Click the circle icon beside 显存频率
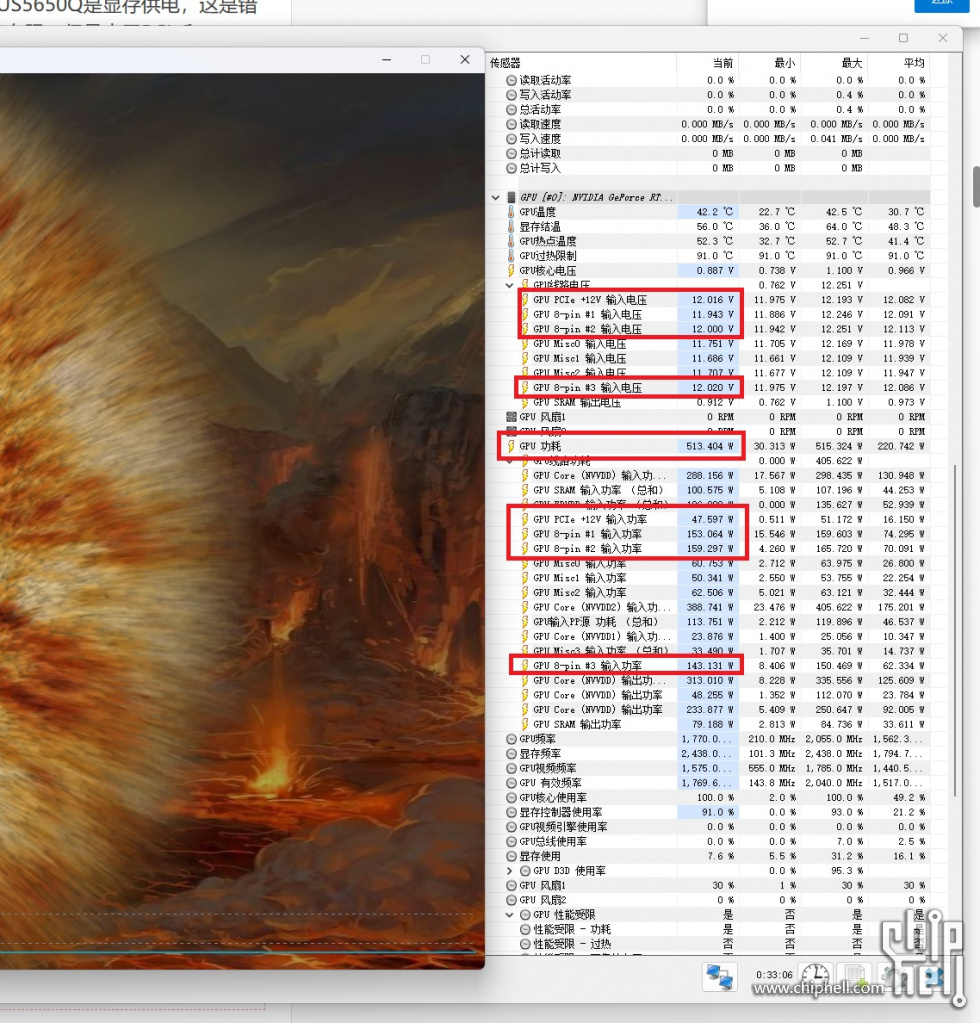 pos(512,754)
